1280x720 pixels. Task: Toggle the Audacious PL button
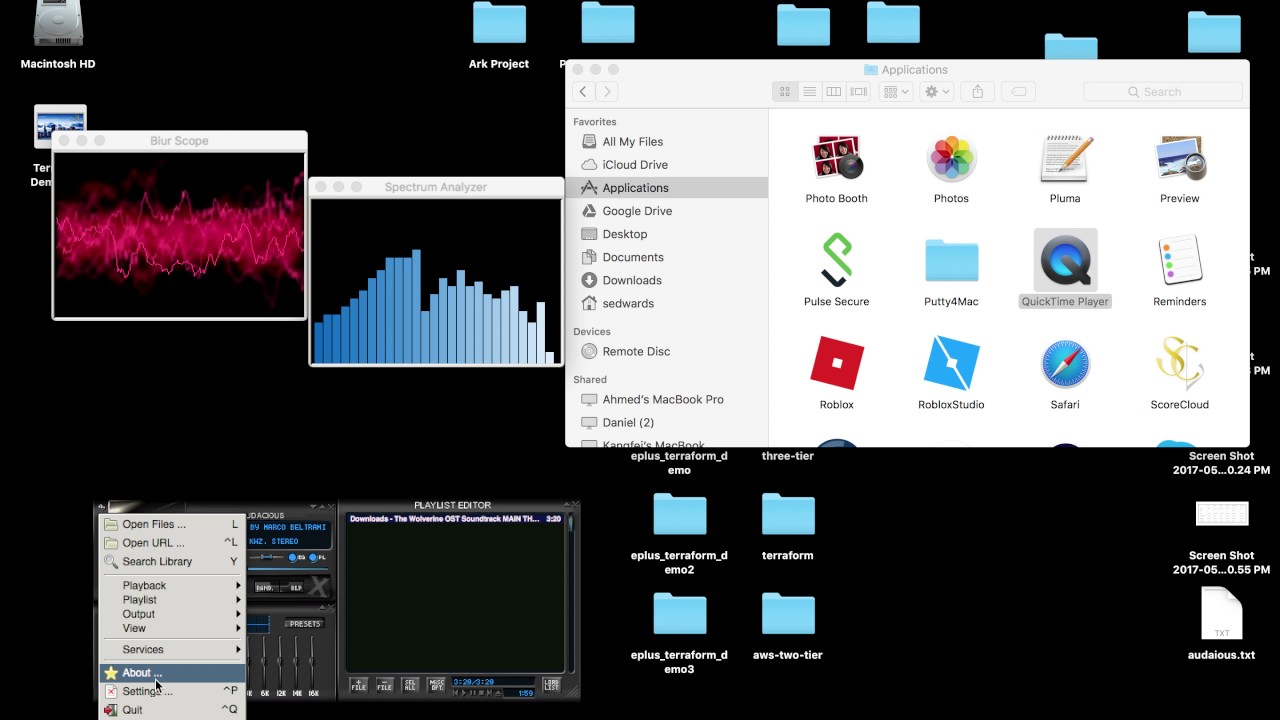tap(317, 557)
